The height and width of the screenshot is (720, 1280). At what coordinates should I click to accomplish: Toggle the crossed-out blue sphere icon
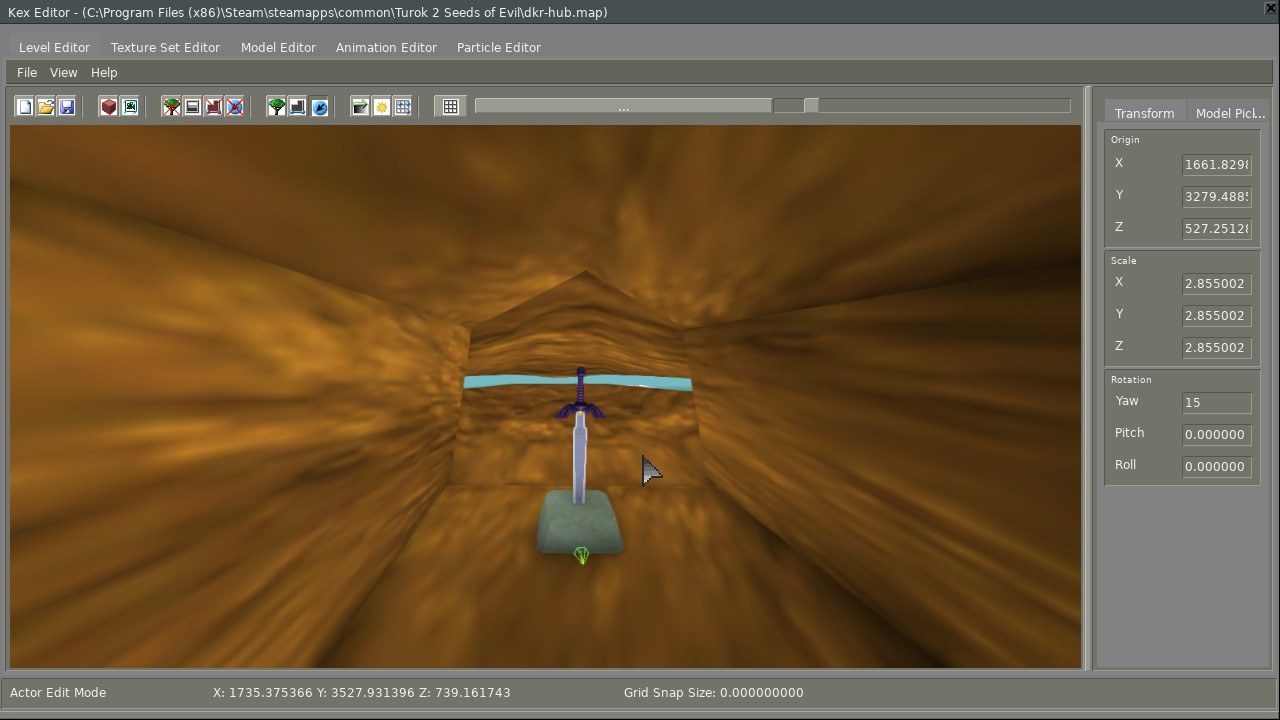(235, 106)
